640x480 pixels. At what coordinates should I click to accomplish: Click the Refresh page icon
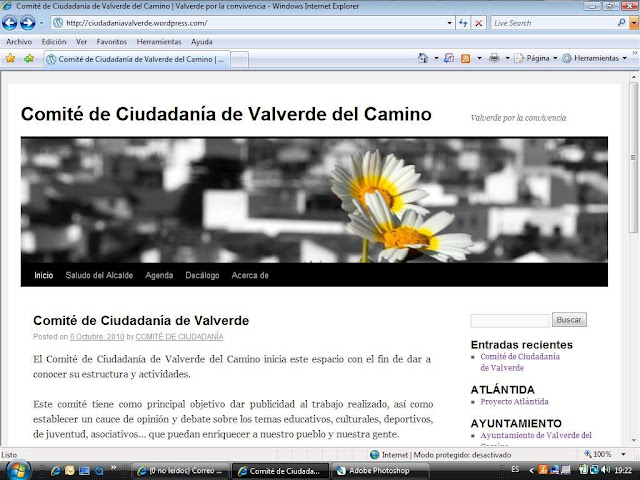coord(463,23)
